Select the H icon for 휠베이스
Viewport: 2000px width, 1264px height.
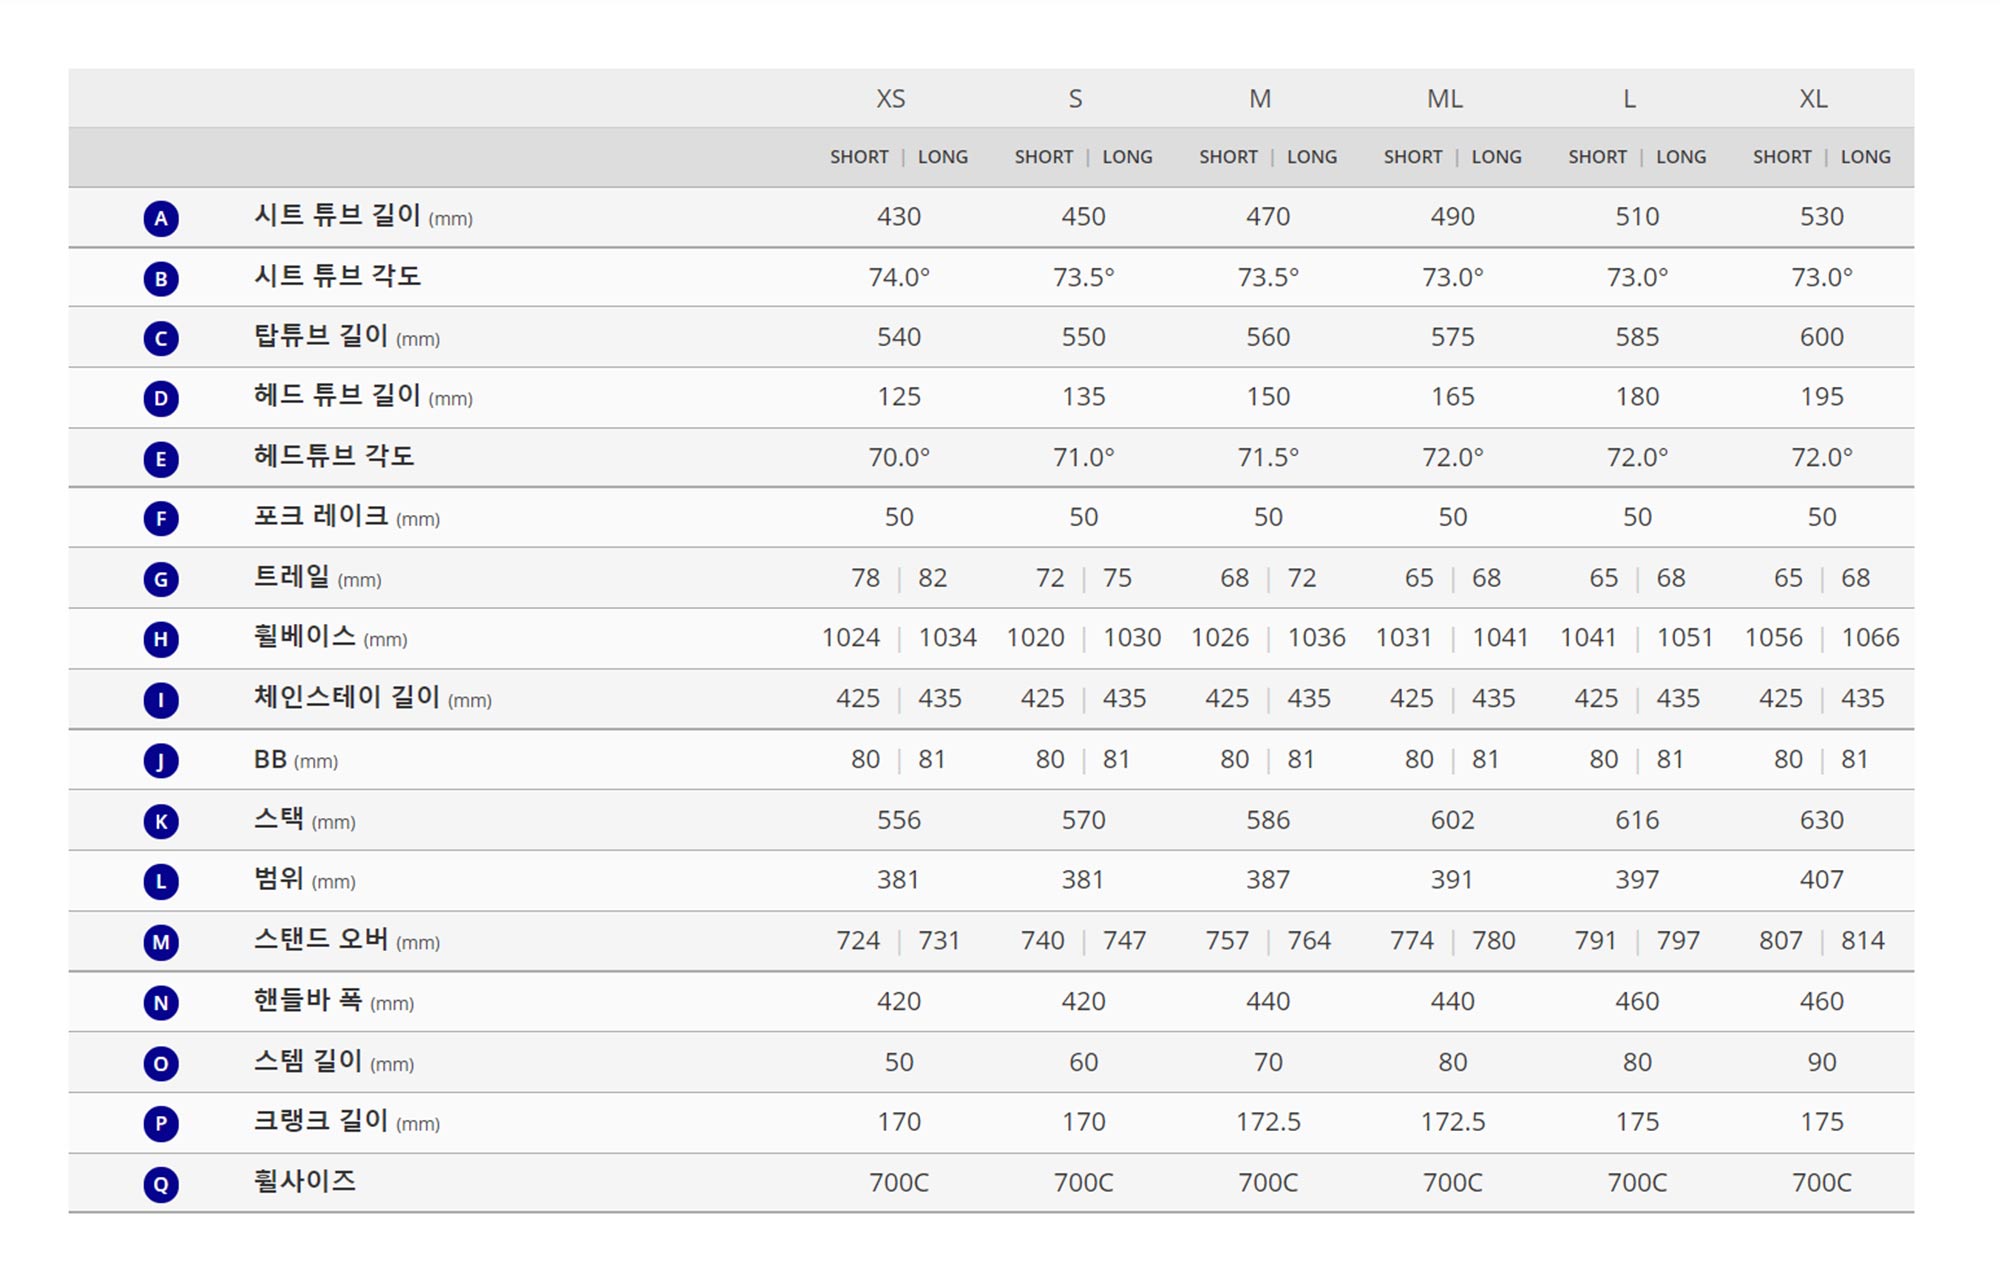pos(161,639)
